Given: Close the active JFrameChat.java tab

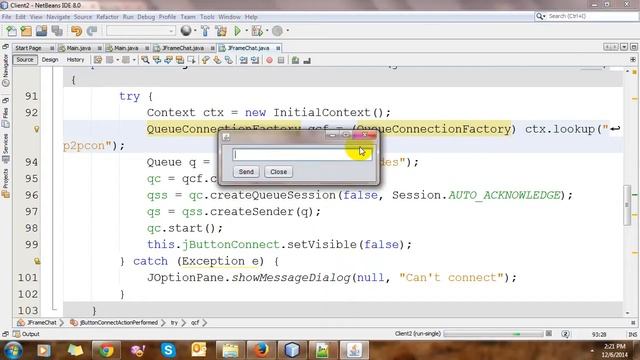Looking at the screenshot, I should [x=278, y=48].
